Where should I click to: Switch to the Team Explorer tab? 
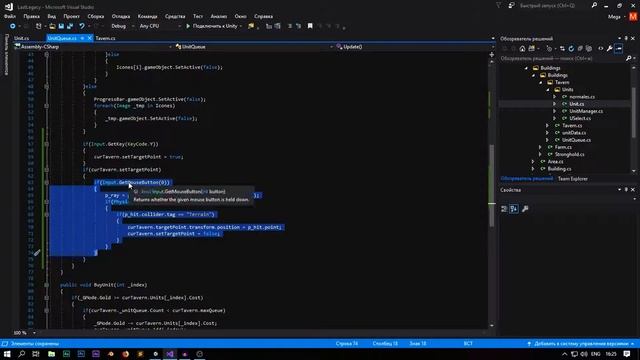573,179
